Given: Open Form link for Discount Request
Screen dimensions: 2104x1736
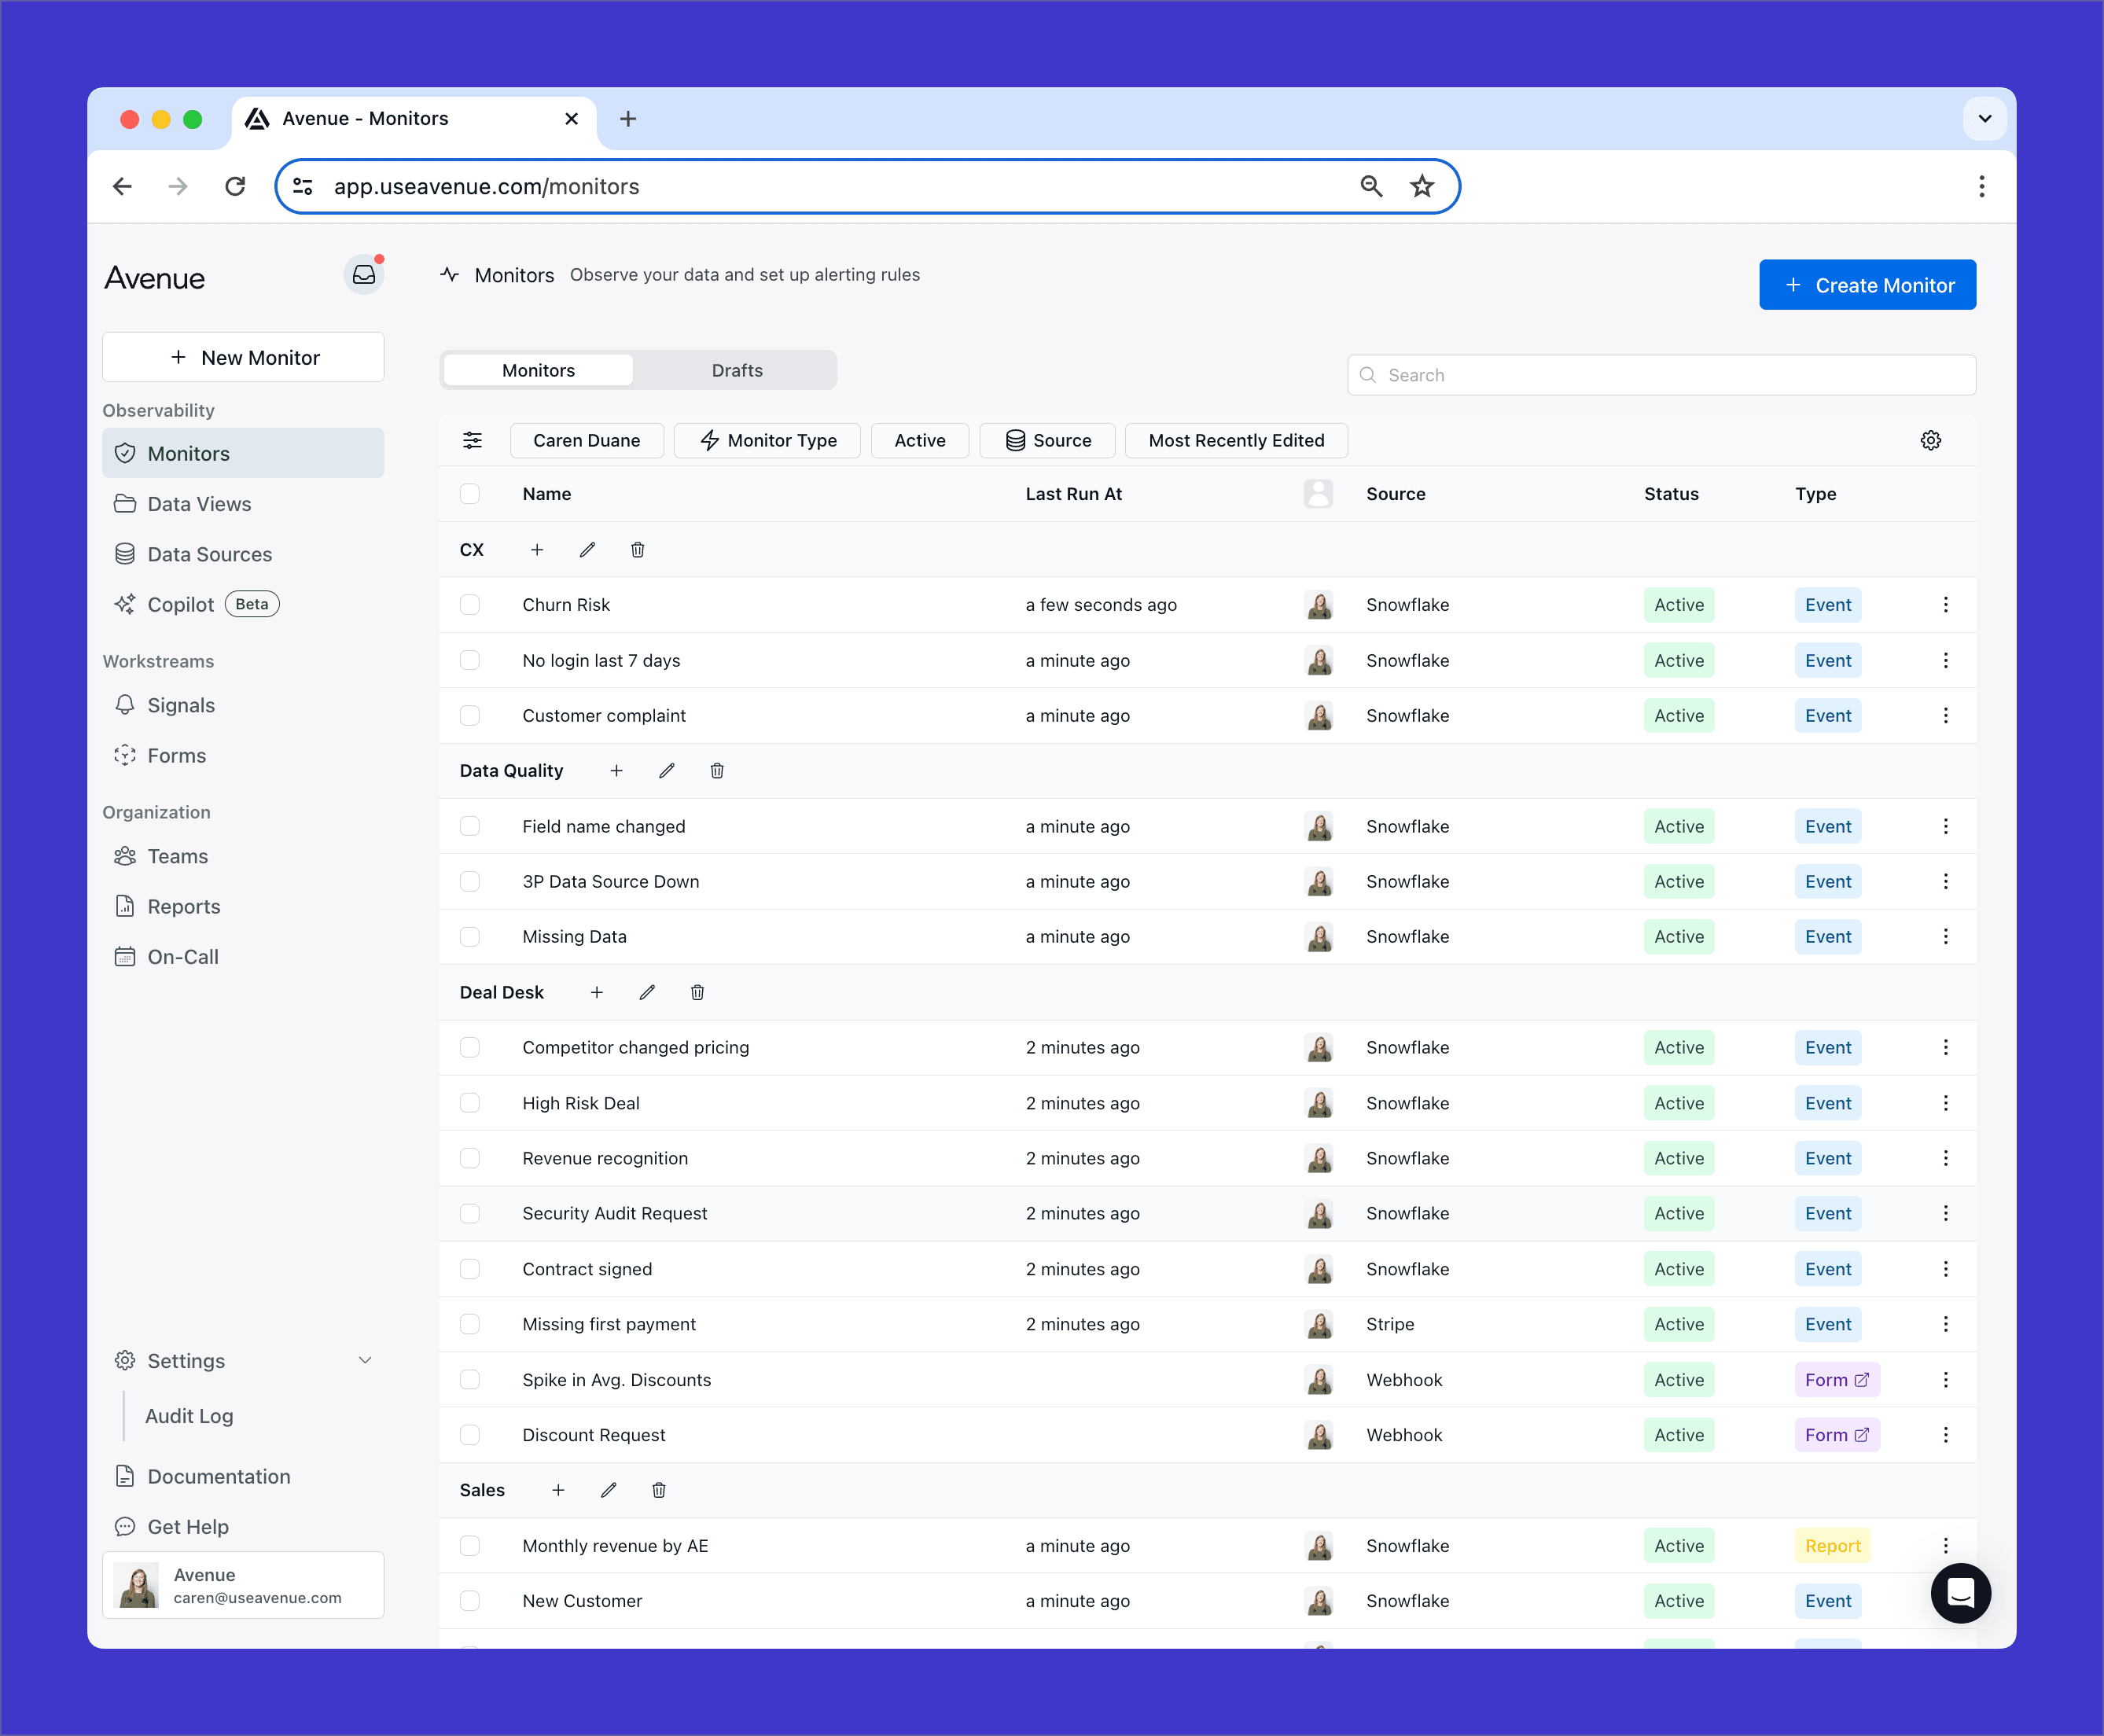Looking at the screenshot, I should pos(1836,1435).
